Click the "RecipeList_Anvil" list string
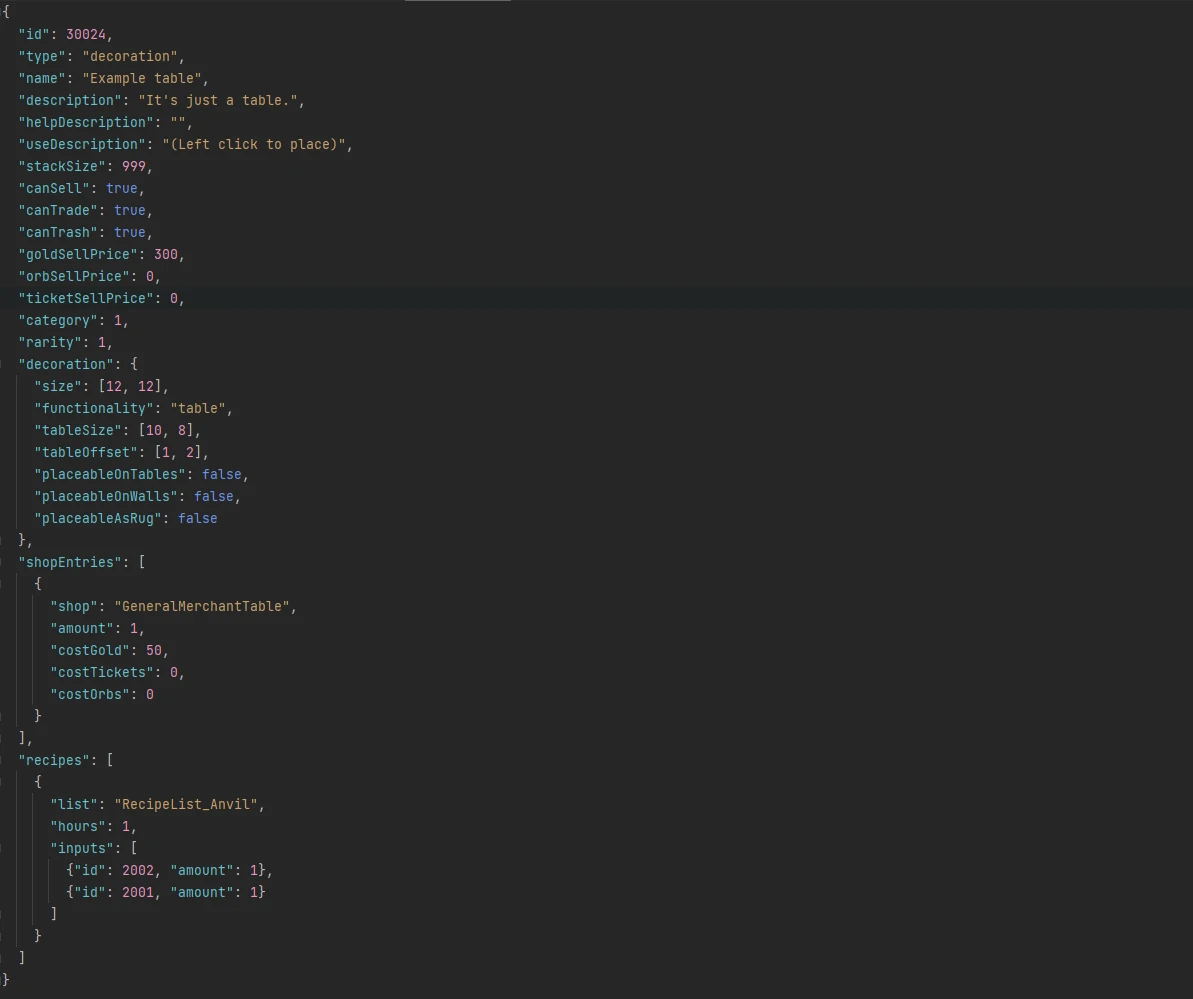This screenshot has height=999, width=1193. click(186, 804)
